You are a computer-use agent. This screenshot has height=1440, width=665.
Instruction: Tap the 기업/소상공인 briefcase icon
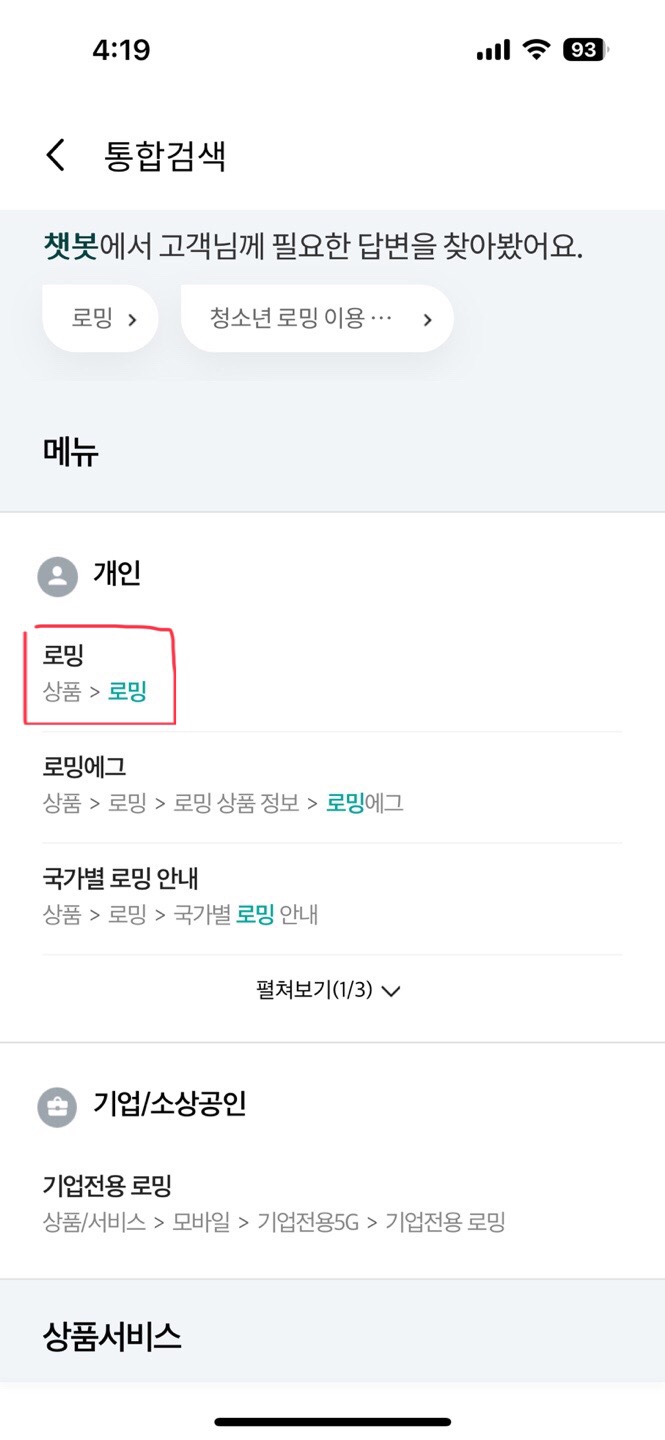[x=57, y=1105]
